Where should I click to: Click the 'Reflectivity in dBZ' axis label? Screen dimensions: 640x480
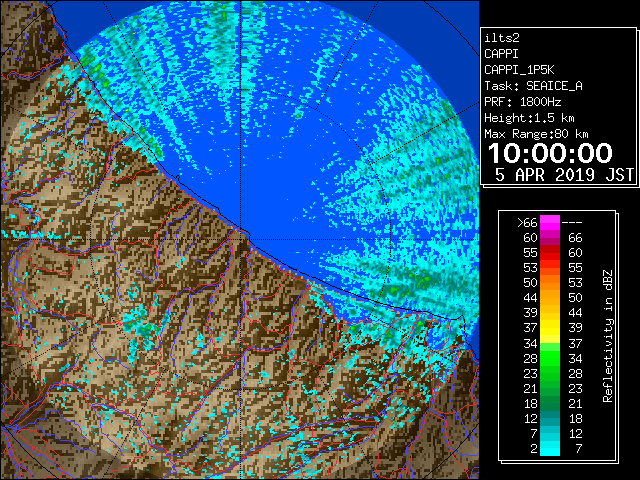[x=607, y=336]
